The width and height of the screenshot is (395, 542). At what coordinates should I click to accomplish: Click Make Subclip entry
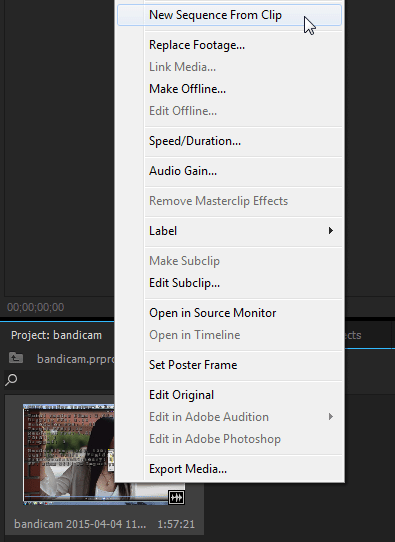coord(229,261)
